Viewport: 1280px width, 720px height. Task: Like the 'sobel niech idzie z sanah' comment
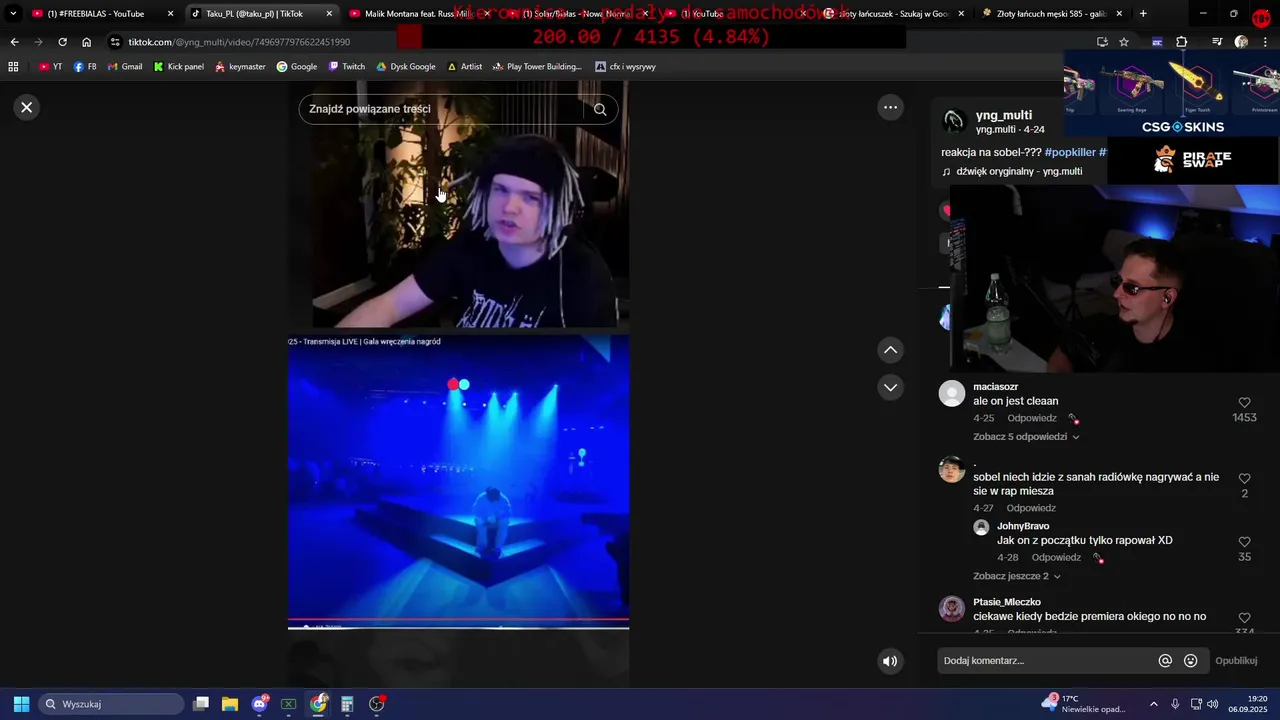point(1244,478)
